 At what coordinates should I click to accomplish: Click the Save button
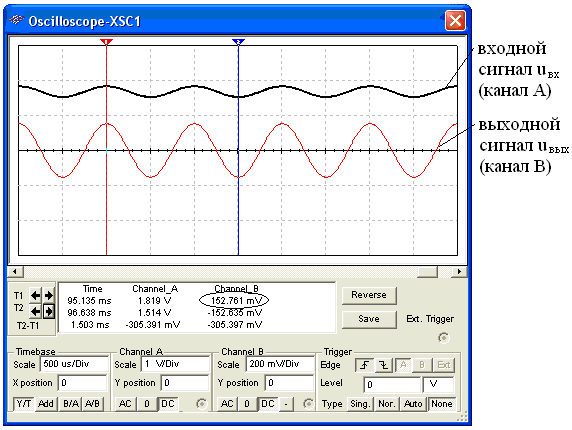369,319
